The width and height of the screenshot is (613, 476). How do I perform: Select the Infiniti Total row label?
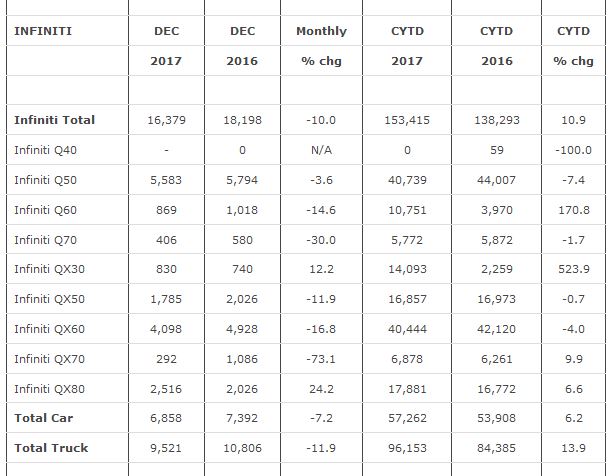(x=55, y=120)
